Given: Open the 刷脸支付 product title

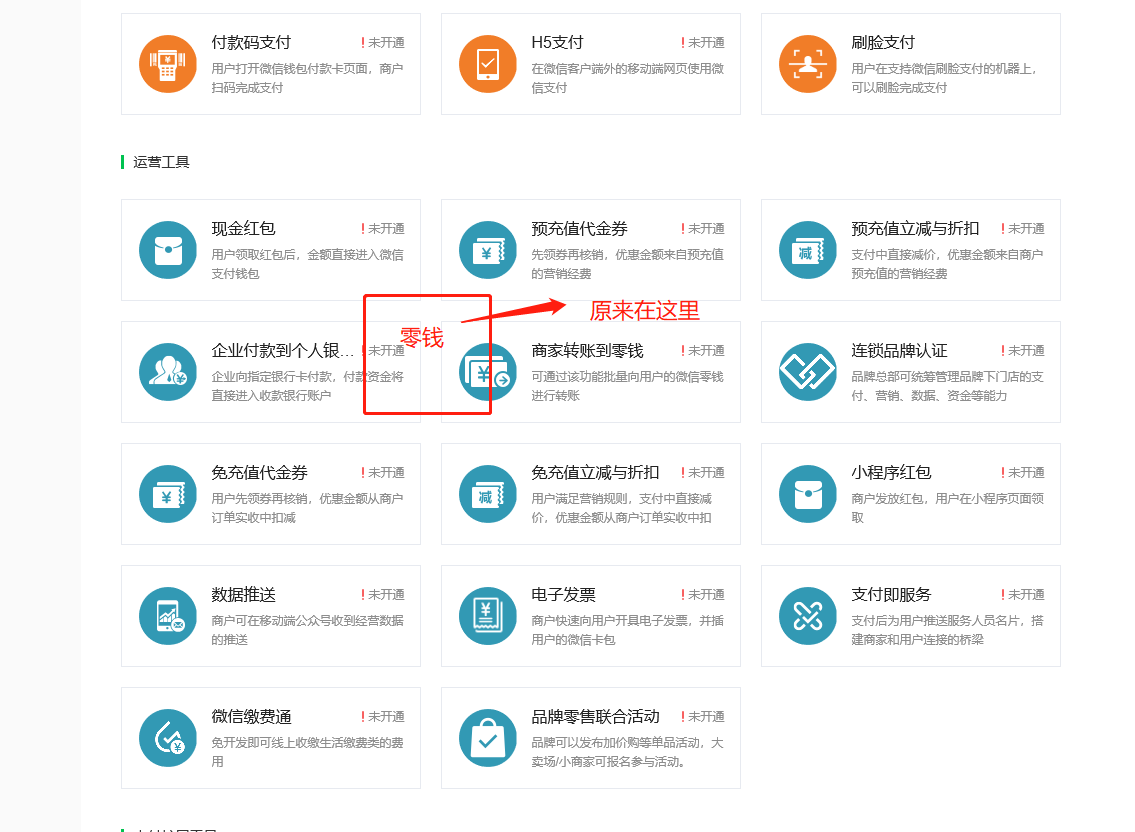Looking at the screenshot, I should (883, 43).
